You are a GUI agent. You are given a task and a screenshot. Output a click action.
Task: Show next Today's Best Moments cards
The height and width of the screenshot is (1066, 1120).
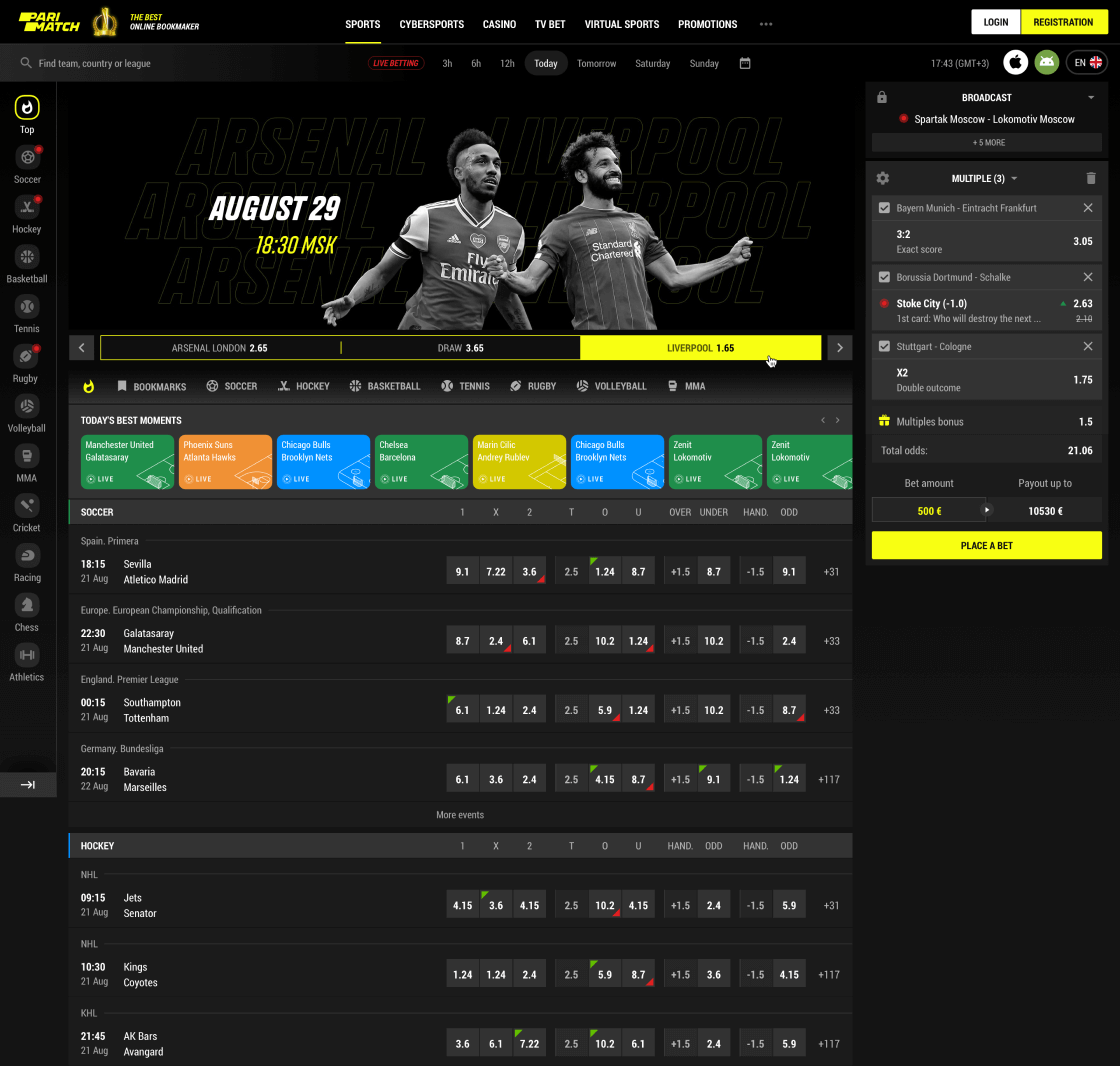click(838, 420)
